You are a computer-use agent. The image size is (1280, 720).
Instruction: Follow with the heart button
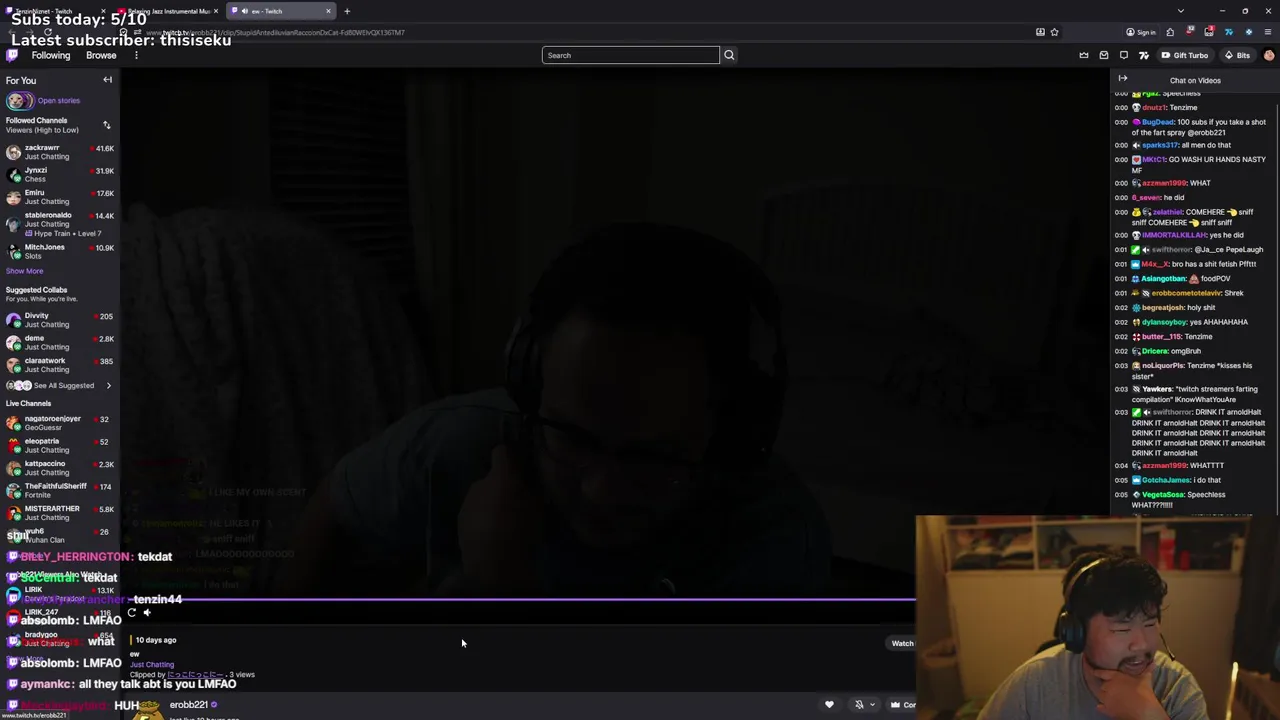[x=829, y=705]
